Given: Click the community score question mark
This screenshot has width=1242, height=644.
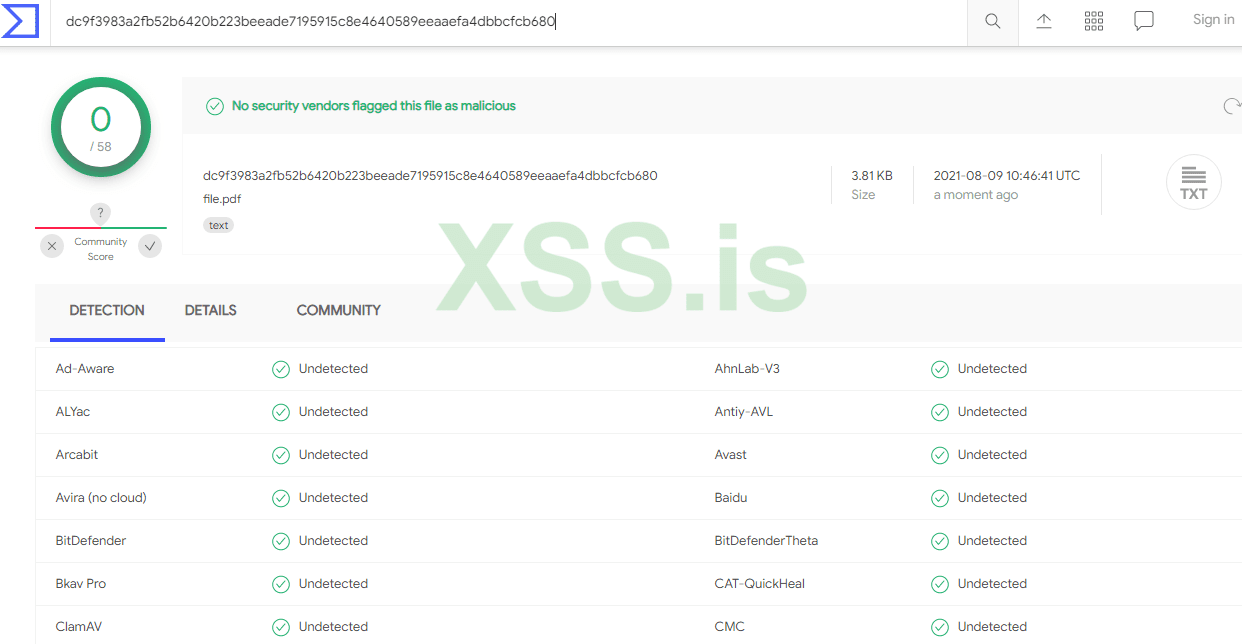Looking at the screenshot, I should click(x=100, y=213).
